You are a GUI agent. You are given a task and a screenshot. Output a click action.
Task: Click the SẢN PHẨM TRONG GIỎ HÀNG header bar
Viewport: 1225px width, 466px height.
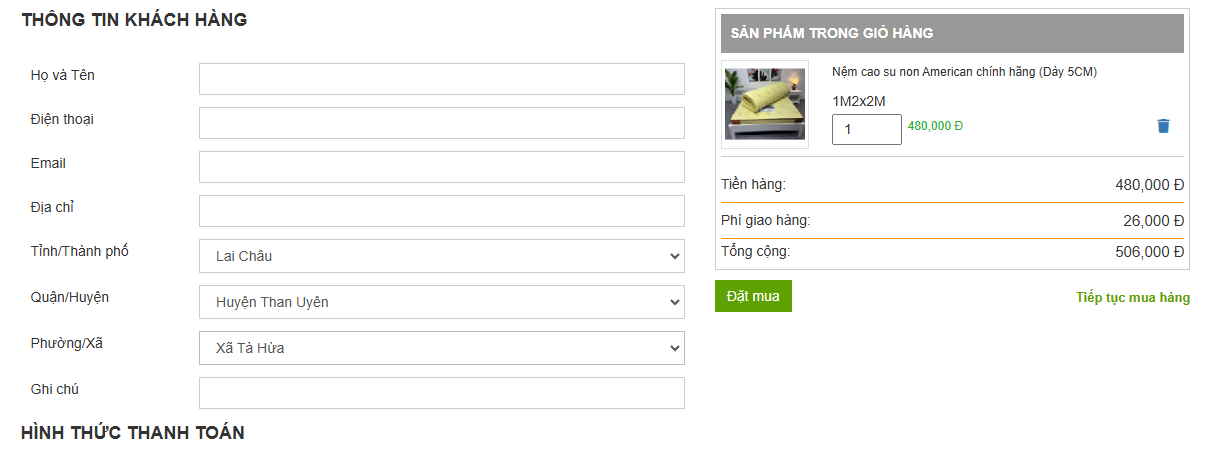[951, 33]
